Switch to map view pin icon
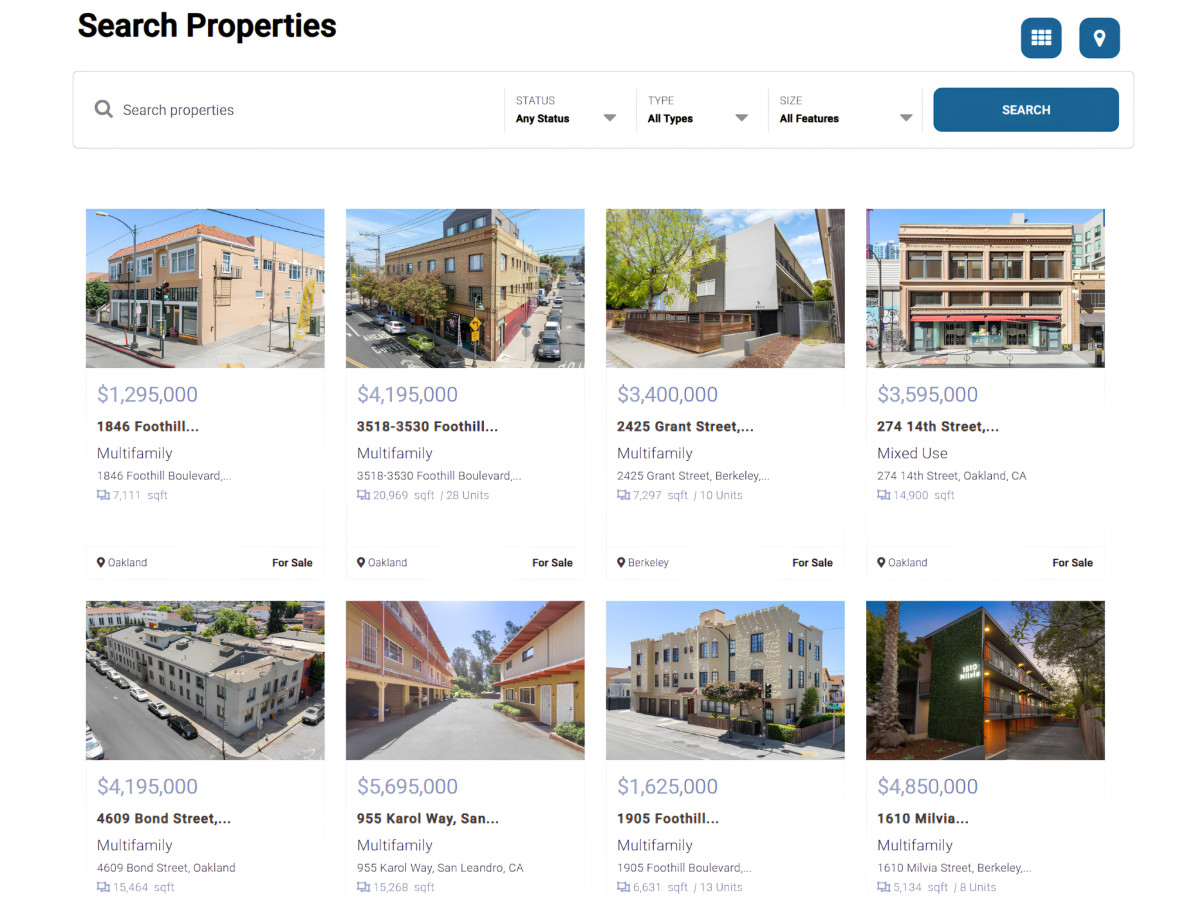The image size is (1200, 900). [x=1099, y=38]
